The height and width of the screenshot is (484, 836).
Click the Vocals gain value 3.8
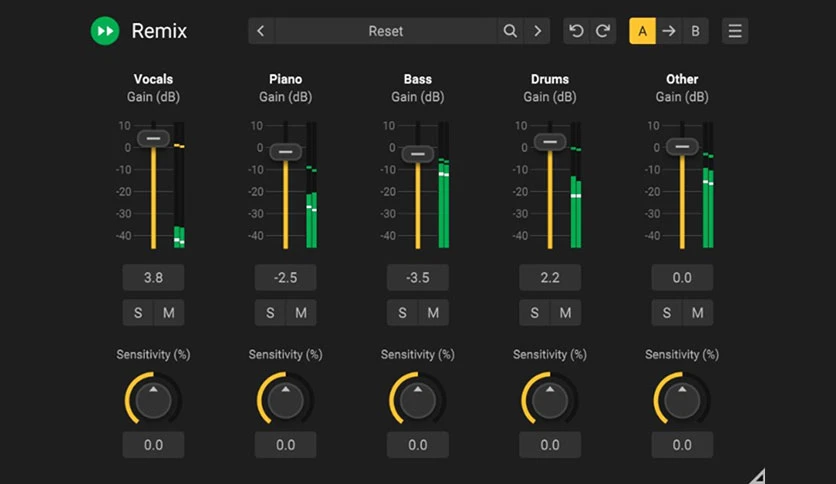click(x=154, y=278)
